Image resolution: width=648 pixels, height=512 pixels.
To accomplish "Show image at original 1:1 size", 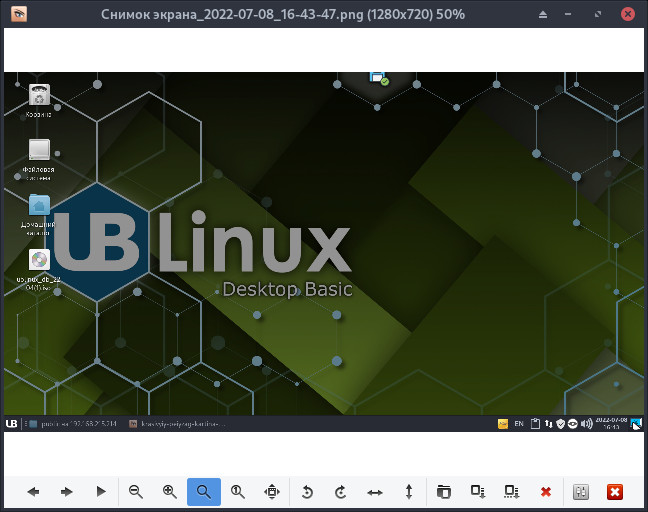I will click(x=238, y=492).
